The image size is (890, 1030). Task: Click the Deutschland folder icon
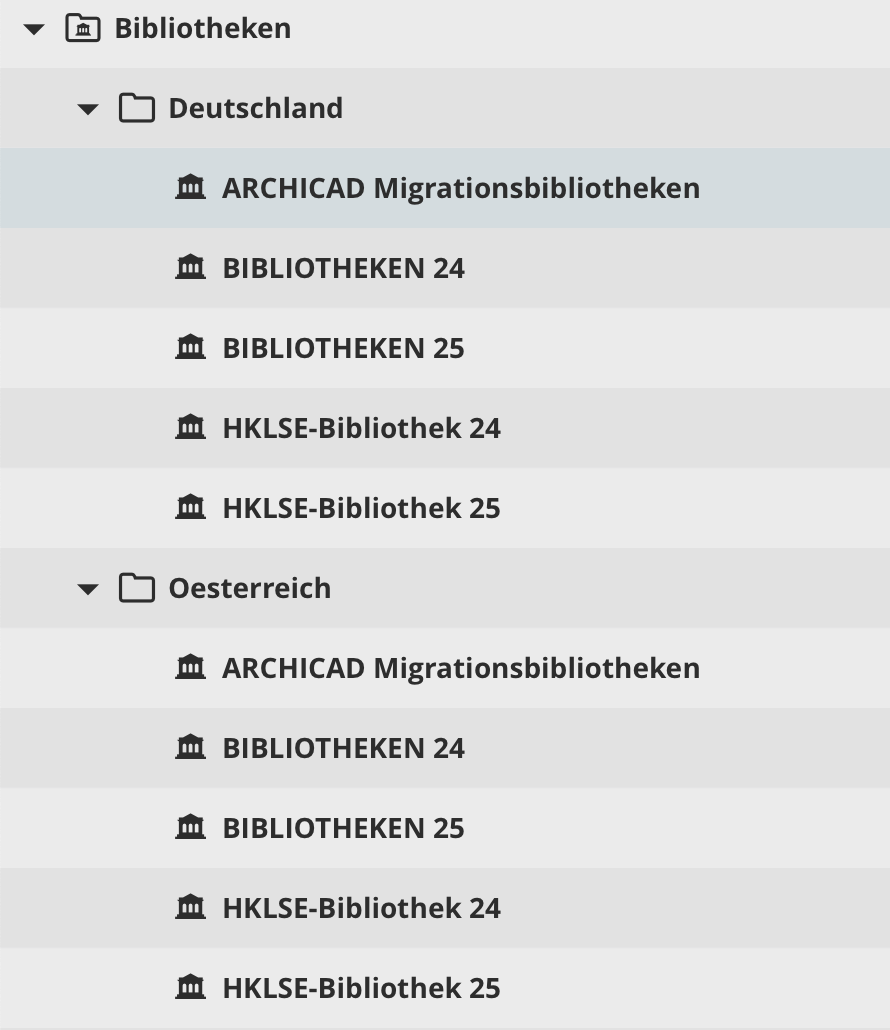(x=137, y=108)
